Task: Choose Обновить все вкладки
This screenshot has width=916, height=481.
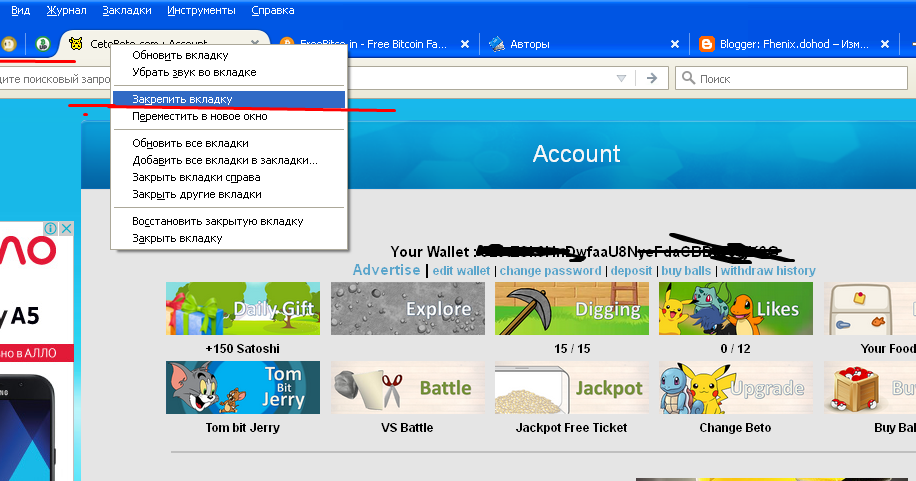Action: click(x=229, y=143)
